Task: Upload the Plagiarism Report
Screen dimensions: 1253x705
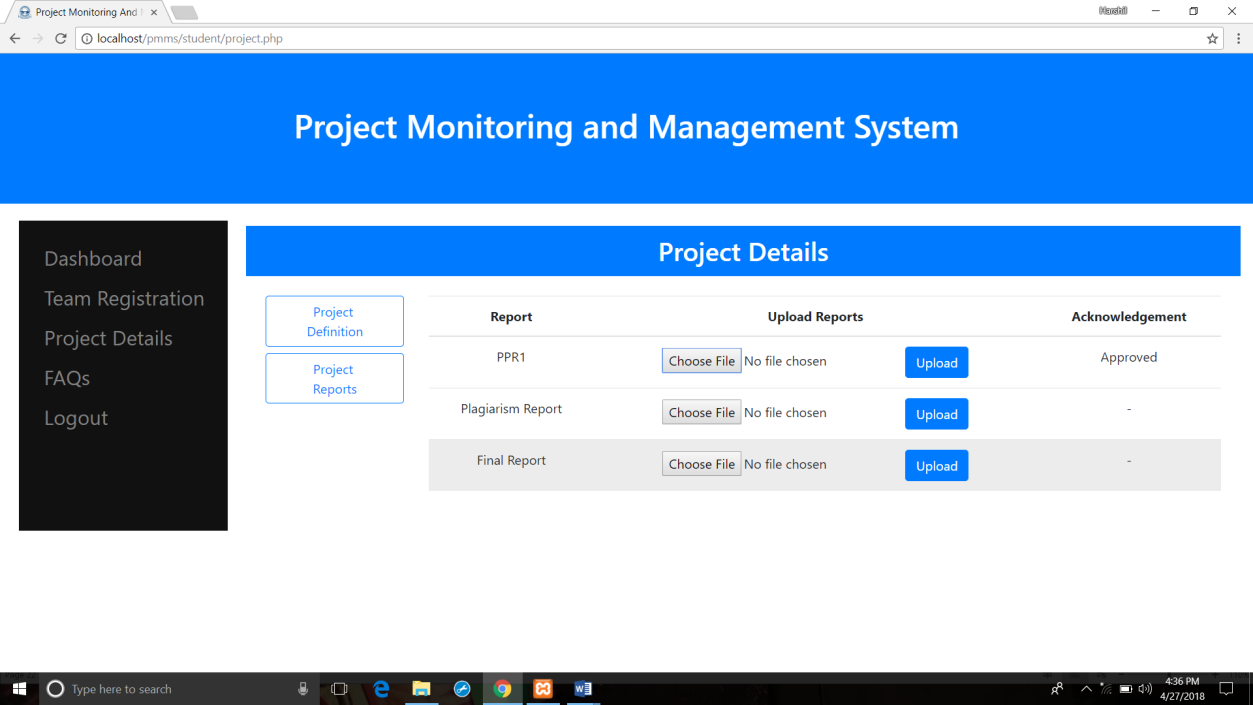Action: 936,414
